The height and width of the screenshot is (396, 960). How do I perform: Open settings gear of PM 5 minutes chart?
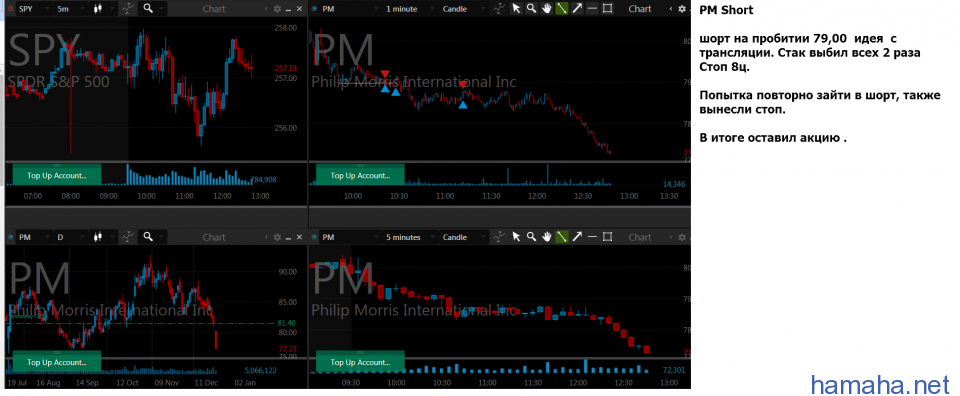682,237
